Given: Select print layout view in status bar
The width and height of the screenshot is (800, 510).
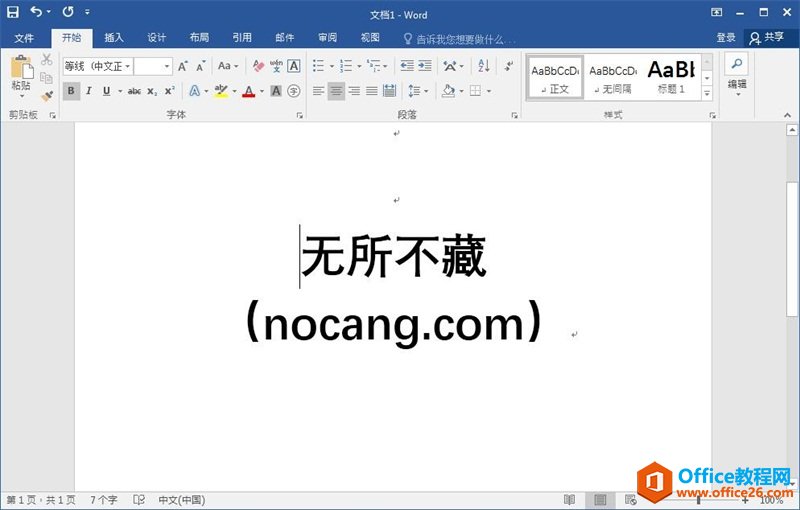Looking at the screenshot, I should coord(600,500).
